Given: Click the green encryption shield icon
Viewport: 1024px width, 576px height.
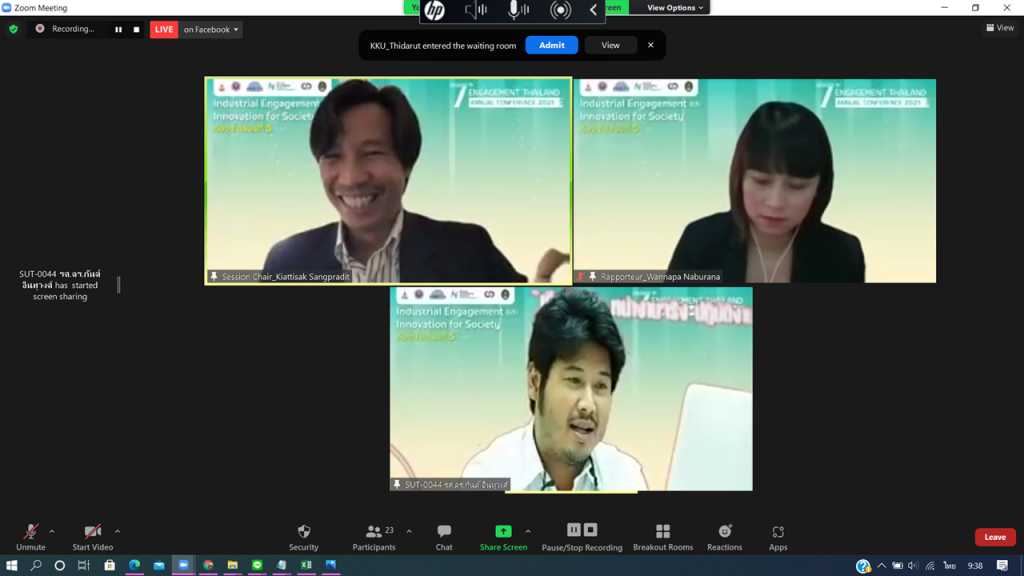Looking at the screenshot, I should (x=13, y=29).
